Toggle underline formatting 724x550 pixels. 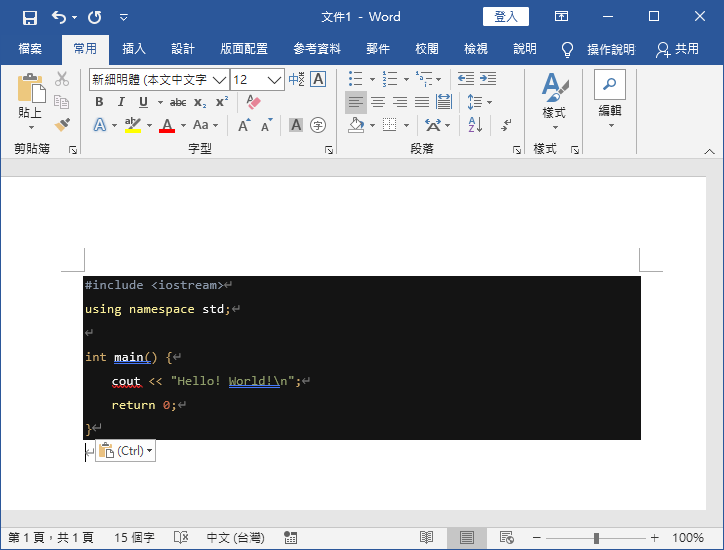pos(144,102)
